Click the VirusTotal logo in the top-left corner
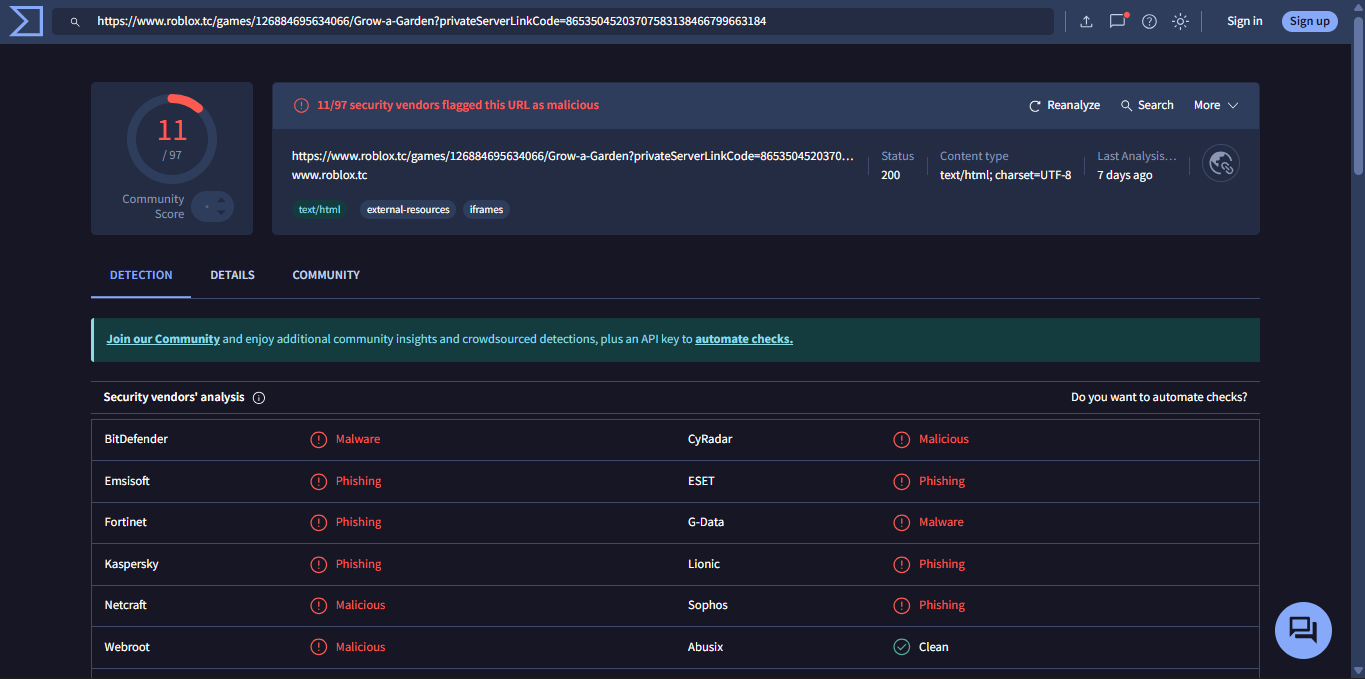The image size is (1365, 679). (25, 20)
